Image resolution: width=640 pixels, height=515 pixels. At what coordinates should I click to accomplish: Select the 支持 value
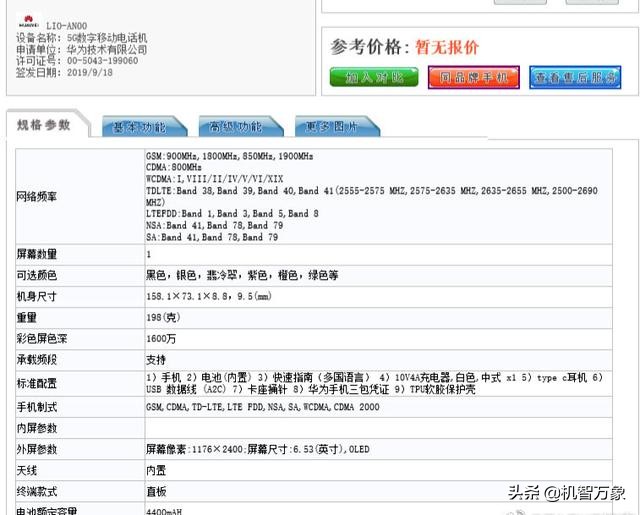156,360
